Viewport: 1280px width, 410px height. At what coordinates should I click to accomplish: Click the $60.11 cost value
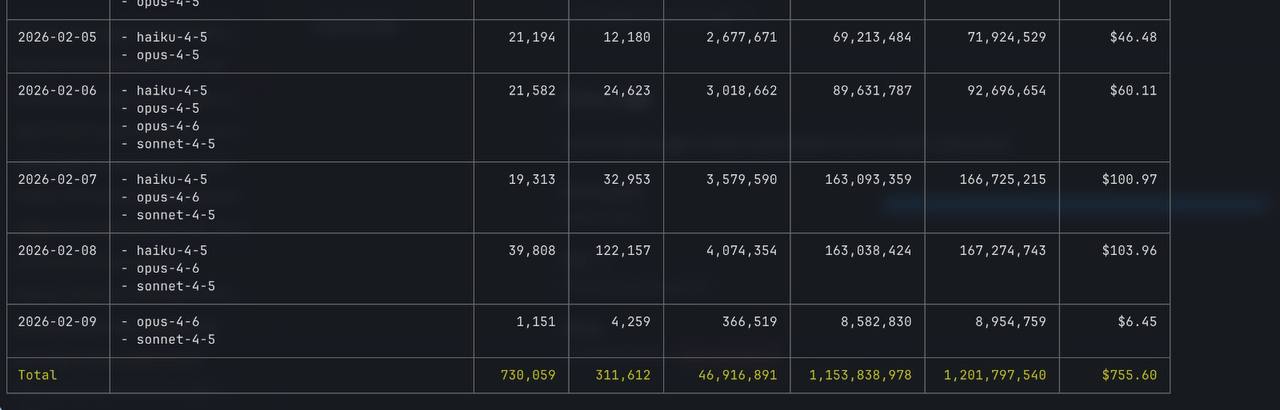click(x=1133, y=90)
